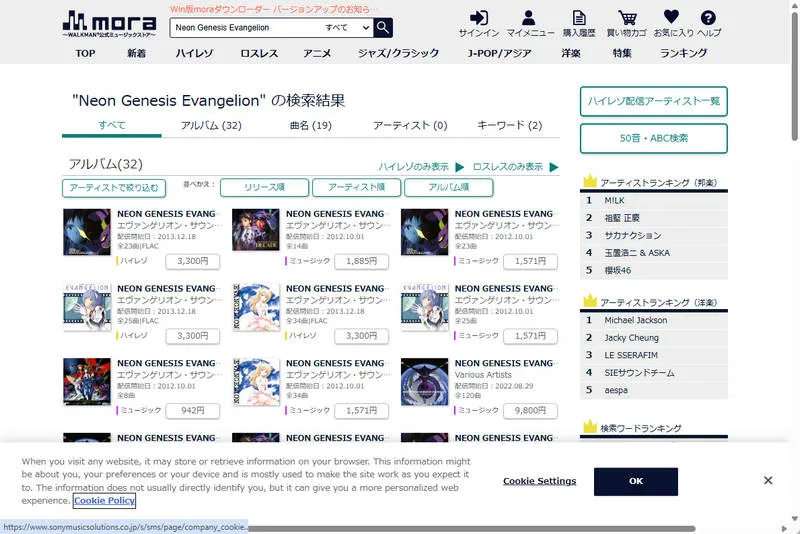Click the vertical page scrollbar
The width and height of the screenshot is (800, 534).
pyautogui.click(x=794, y=77)
